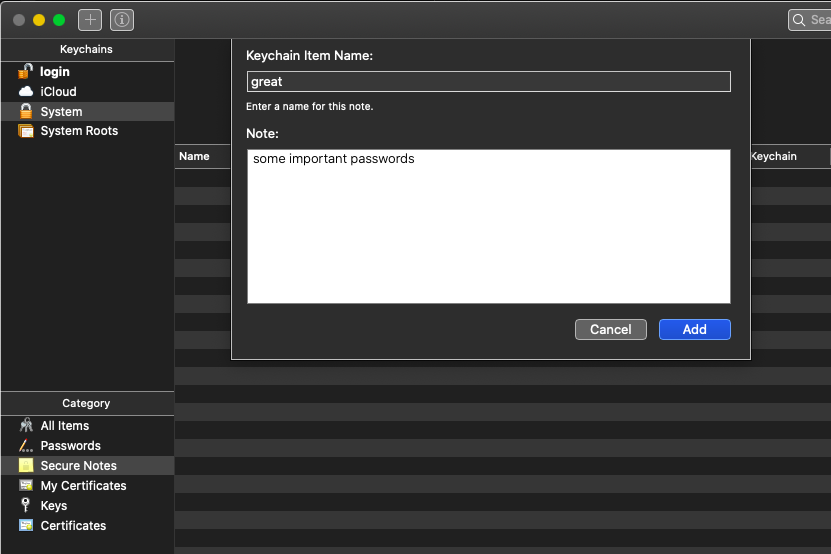Show the Certificates category
The width and height of the screenshot is (831, 554).
87,525
